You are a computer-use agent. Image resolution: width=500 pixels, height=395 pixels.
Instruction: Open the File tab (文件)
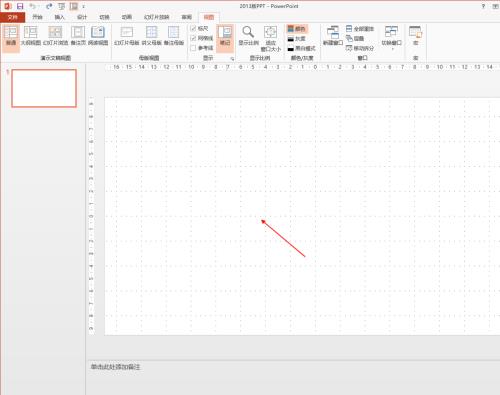12,17
